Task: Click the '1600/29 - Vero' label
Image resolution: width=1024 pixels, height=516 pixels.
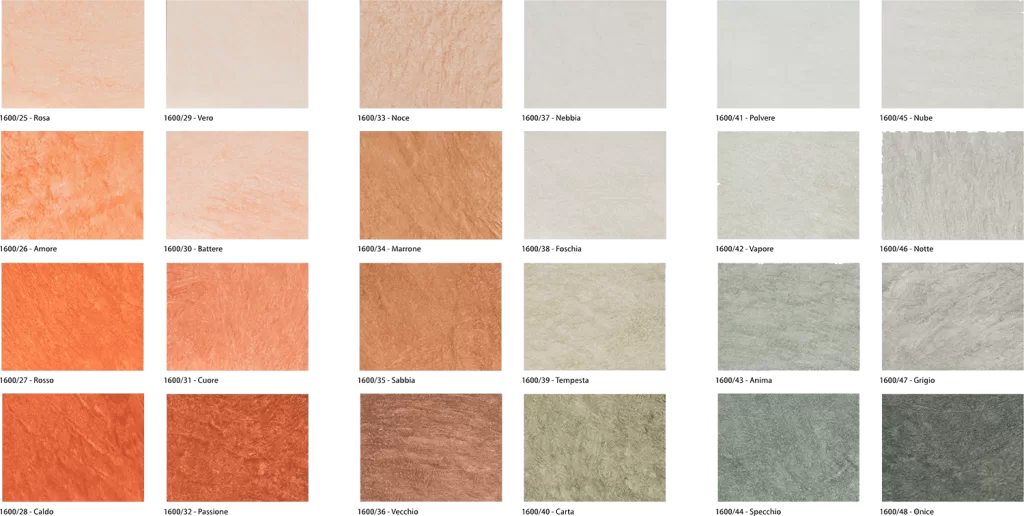Action: point(189,118)
